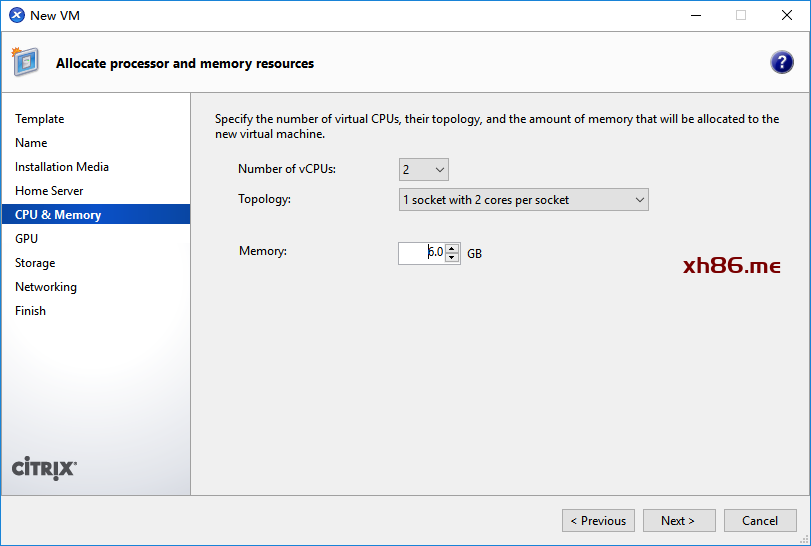811x546 pixels.
Task: Select the CPU & Memory step
Action: (x=58, y=215)
